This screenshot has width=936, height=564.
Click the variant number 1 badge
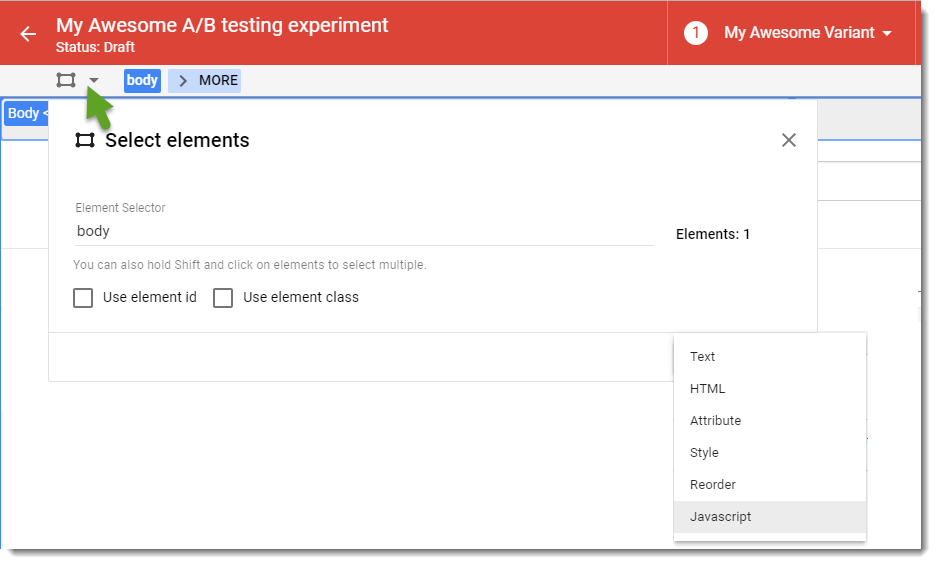(x=695, y=33)
